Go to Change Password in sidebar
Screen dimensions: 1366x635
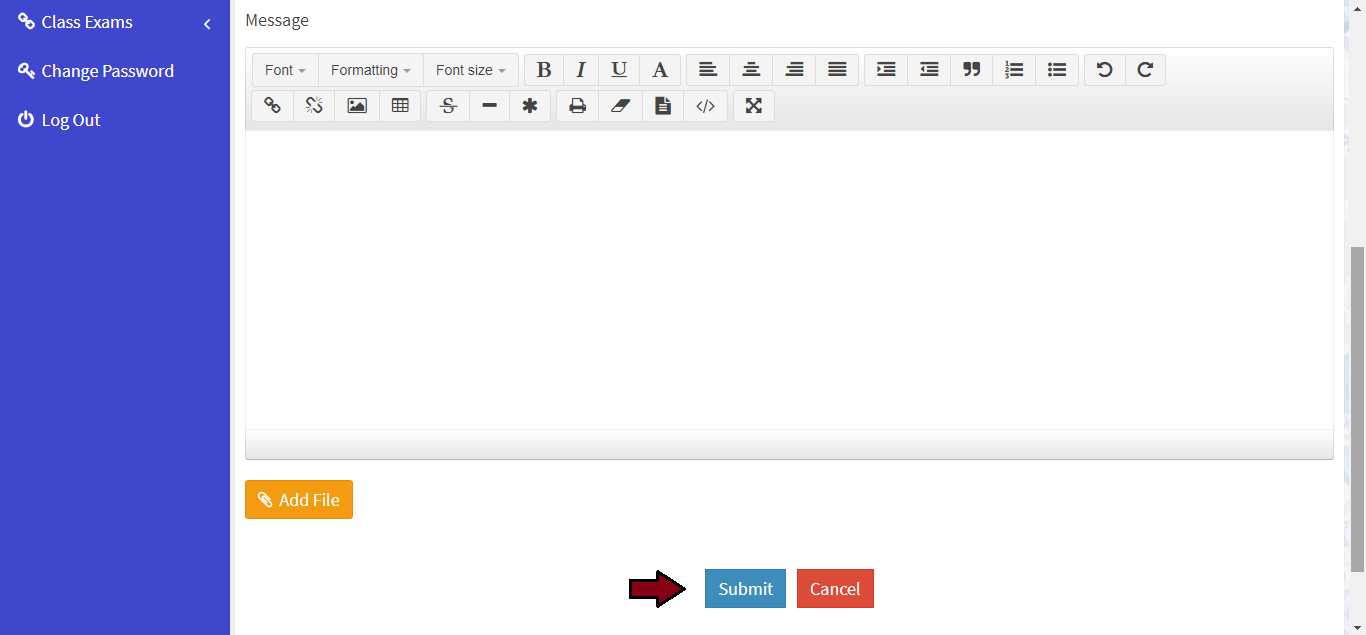point(107,71)
